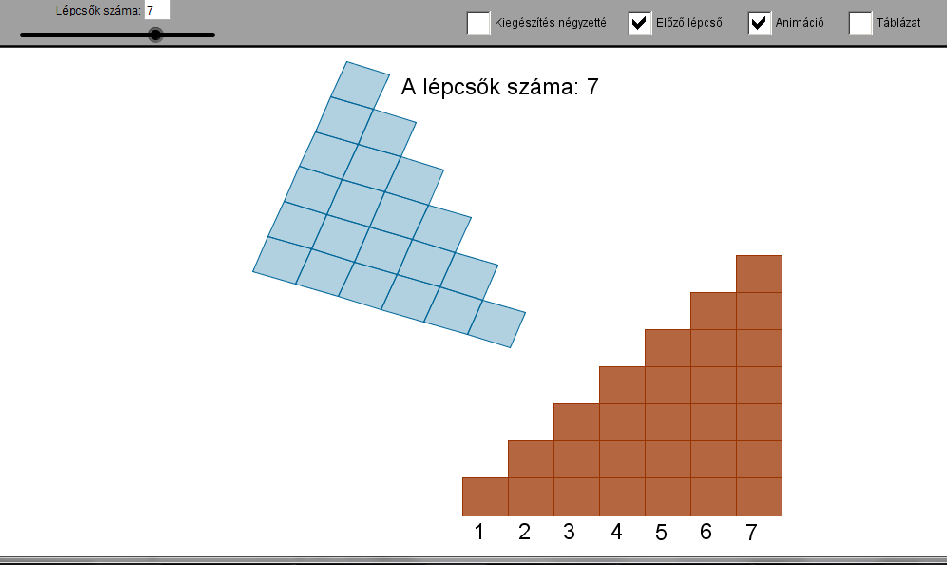This screenshot has width=947, height=565.
Task: Click the number 4 label below the staircase
Action: (616, 532)
